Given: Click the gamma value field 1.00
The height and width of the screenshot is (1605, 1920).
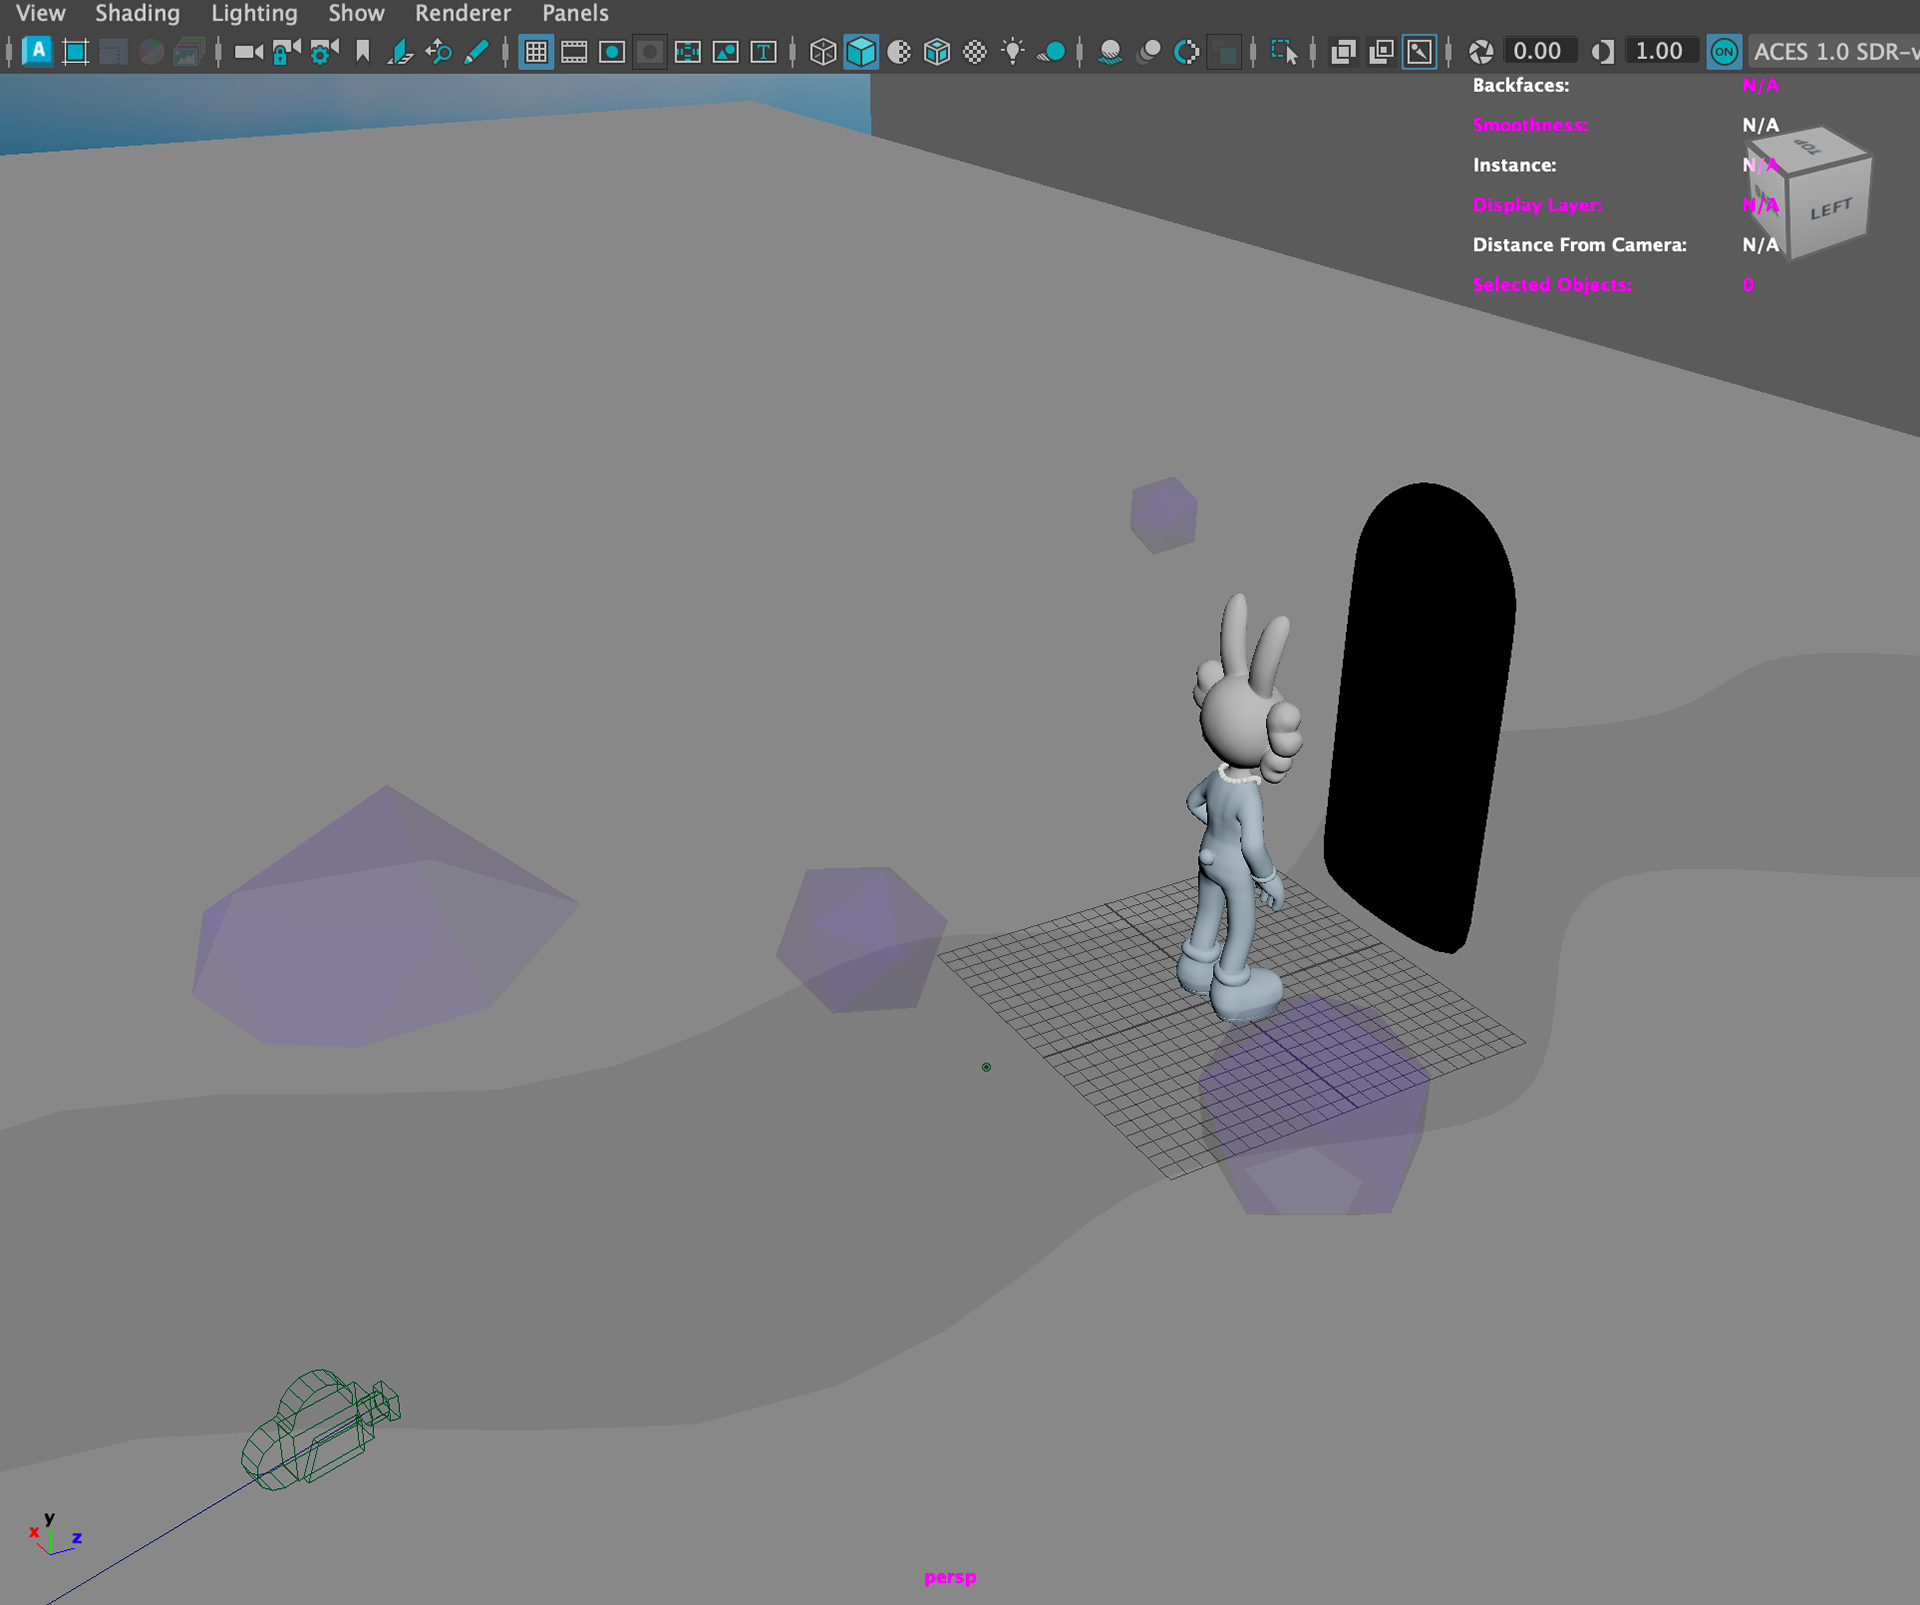Looking at the screenshot, I should point(1658,52).
